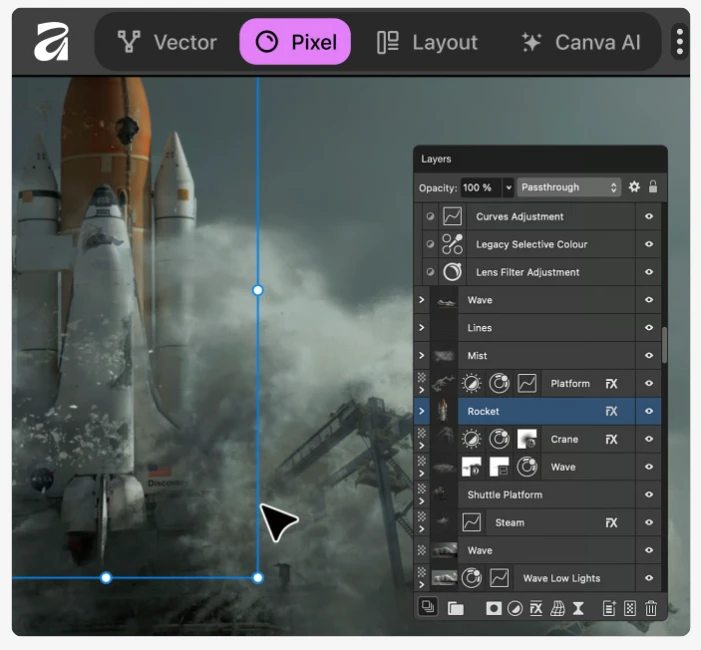701x650 pixels.
Task: Select the Lens Filter Adjustment icon
Action: tap(452, 272)
